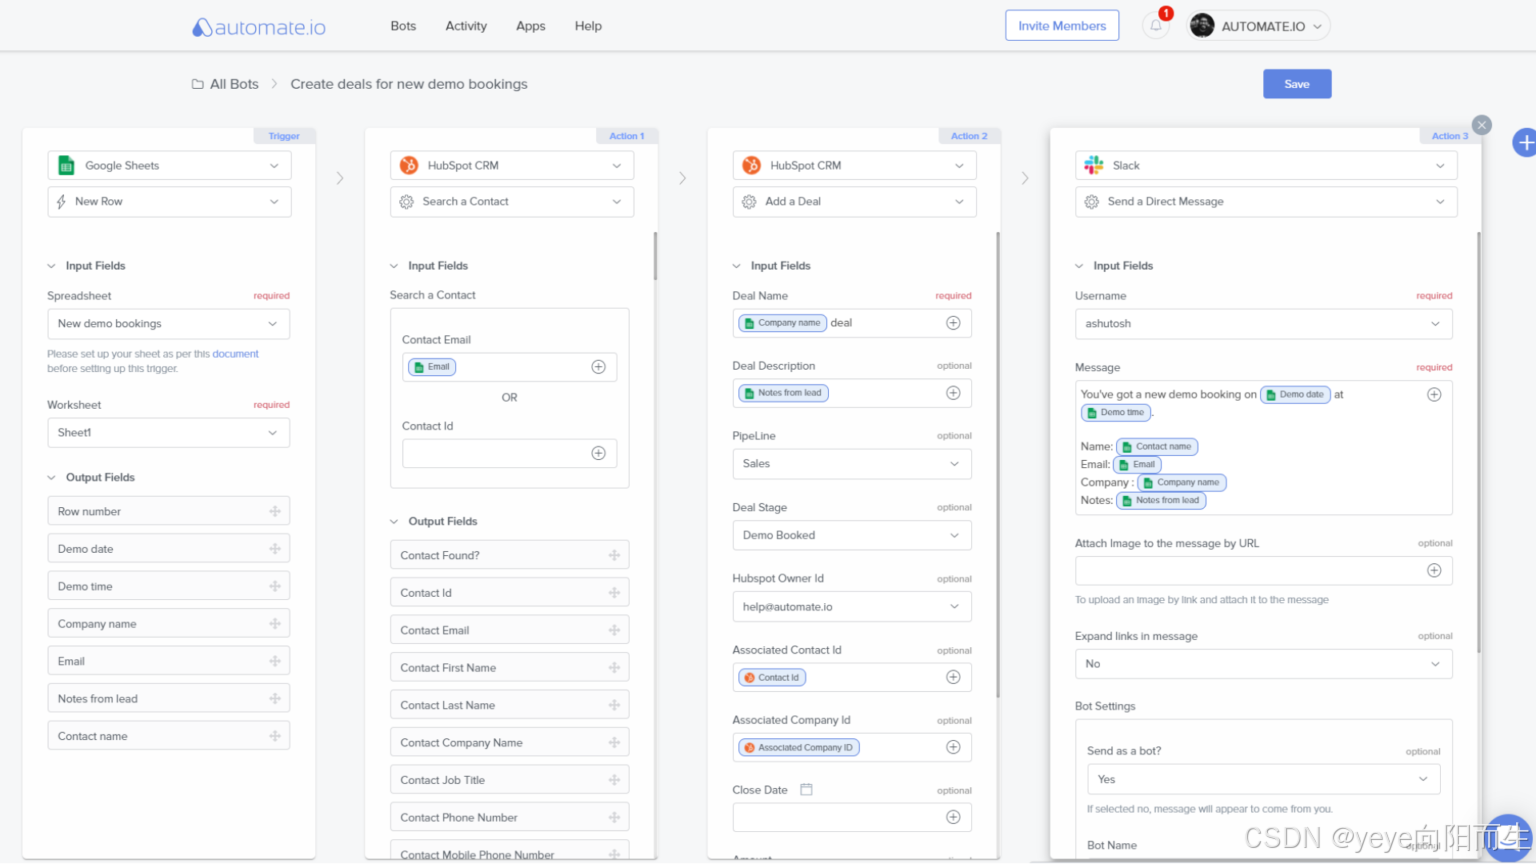Click the plus icon in Deal Description field
The image size is (1536, 864).
953,393
